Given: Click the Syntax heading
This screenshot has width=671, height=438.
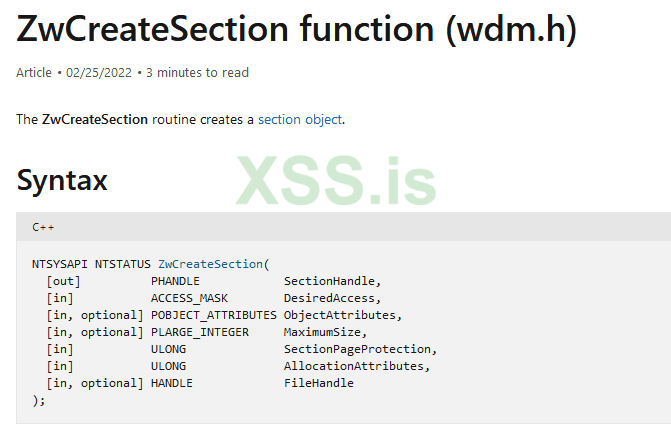Looking at the screenshot, I should tap(62, 181).
